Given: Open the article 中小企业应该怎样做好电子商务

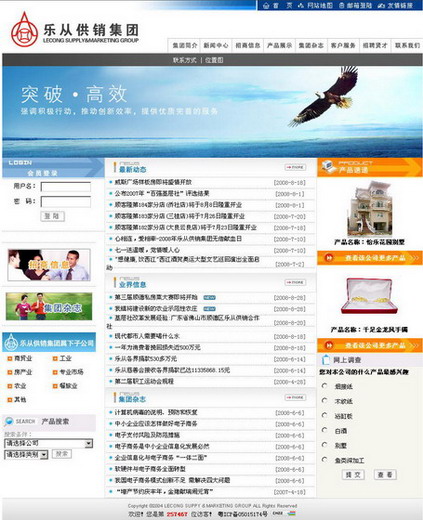Looking at the screenshot, I should (156, 424).
